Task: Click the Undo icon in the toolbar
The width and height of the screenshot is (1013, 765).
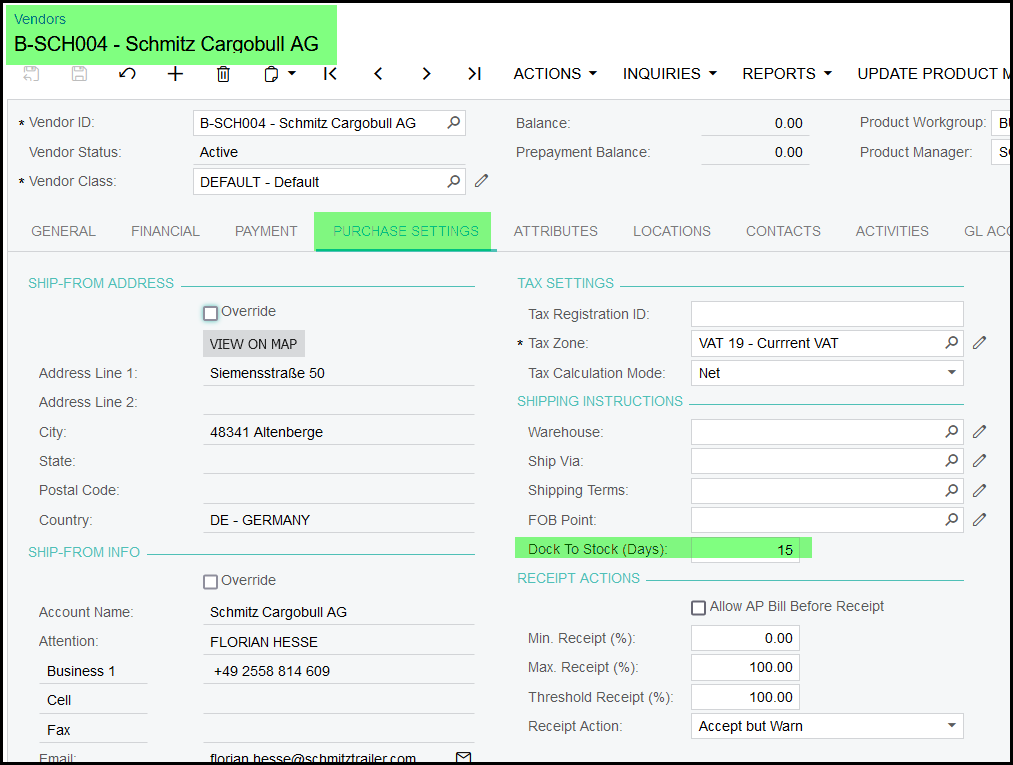Action: [127, 74]
